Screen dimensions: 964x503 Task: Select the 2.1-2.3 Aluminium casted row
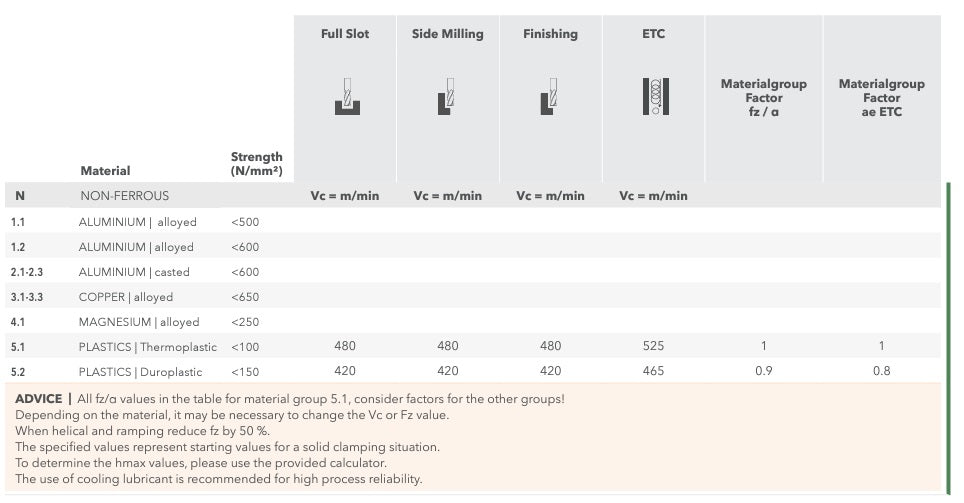473,272
